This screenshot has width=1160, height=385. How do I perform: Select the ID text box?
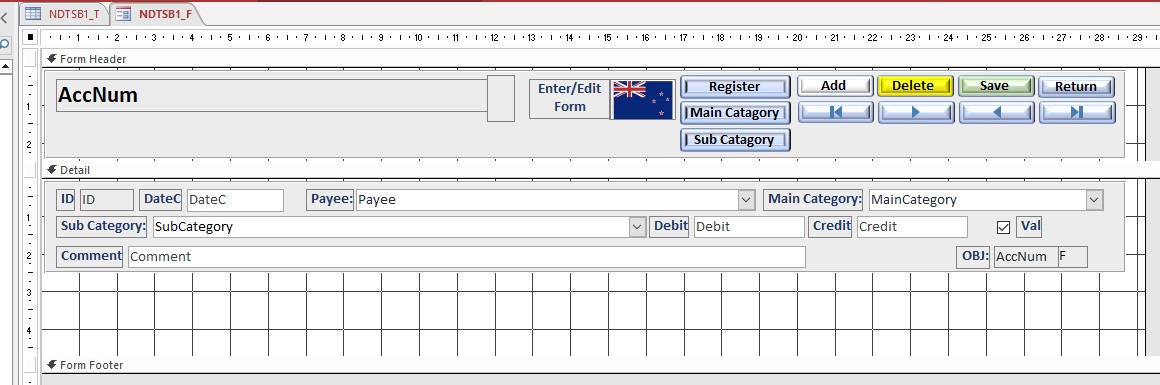click(107, 200)
